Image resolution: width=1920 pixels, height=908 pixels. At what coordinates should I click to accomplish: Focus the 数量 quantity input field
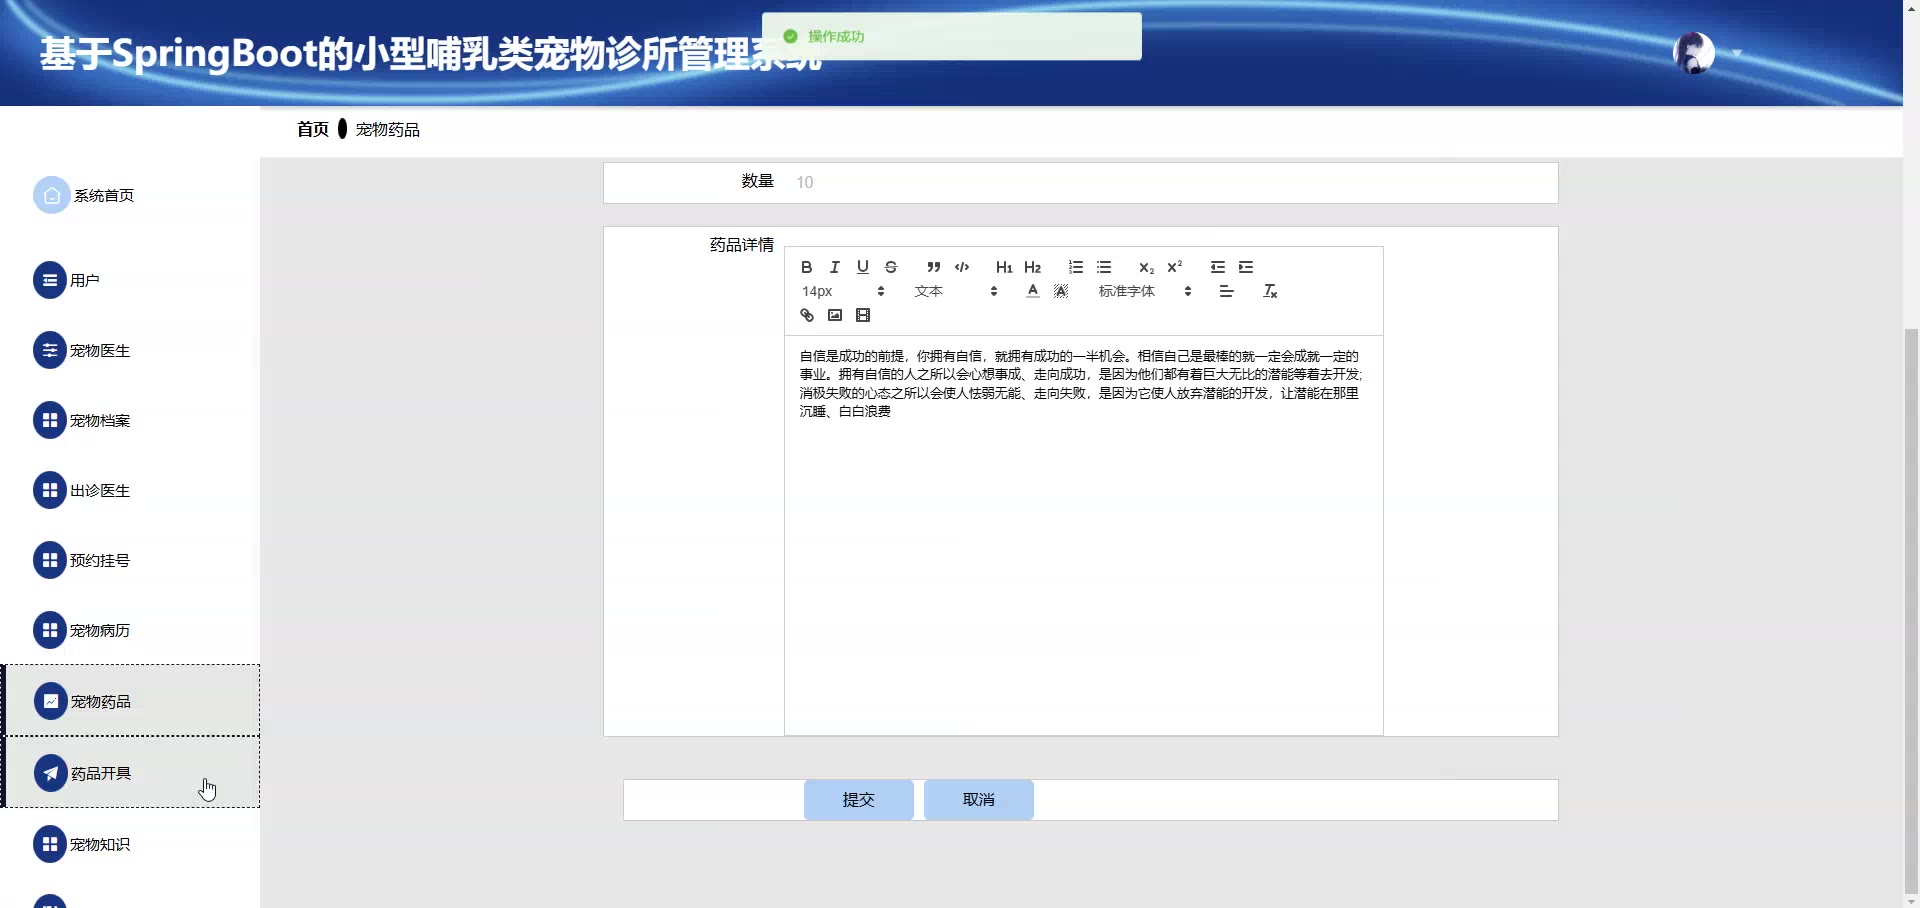click(1170, 182)
